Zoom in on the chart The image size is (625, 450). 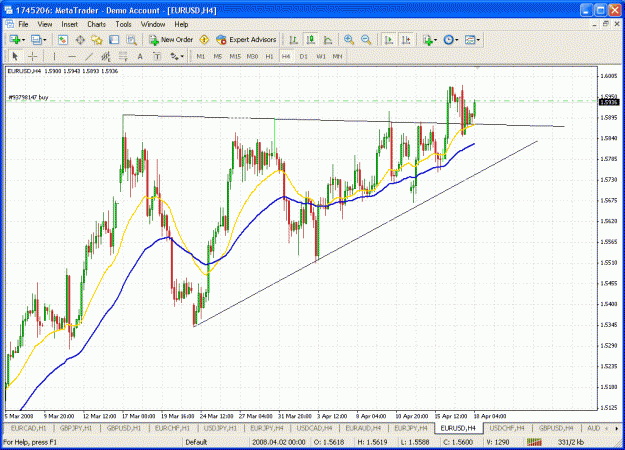click(349, 40)
